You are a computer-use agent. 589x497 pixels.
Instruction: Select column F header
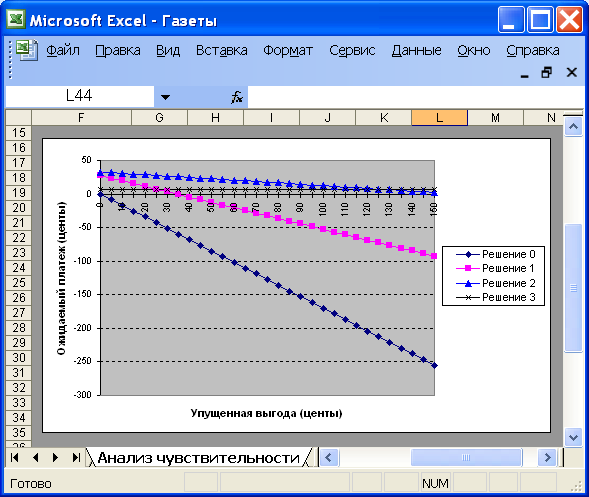coord(82,118)
